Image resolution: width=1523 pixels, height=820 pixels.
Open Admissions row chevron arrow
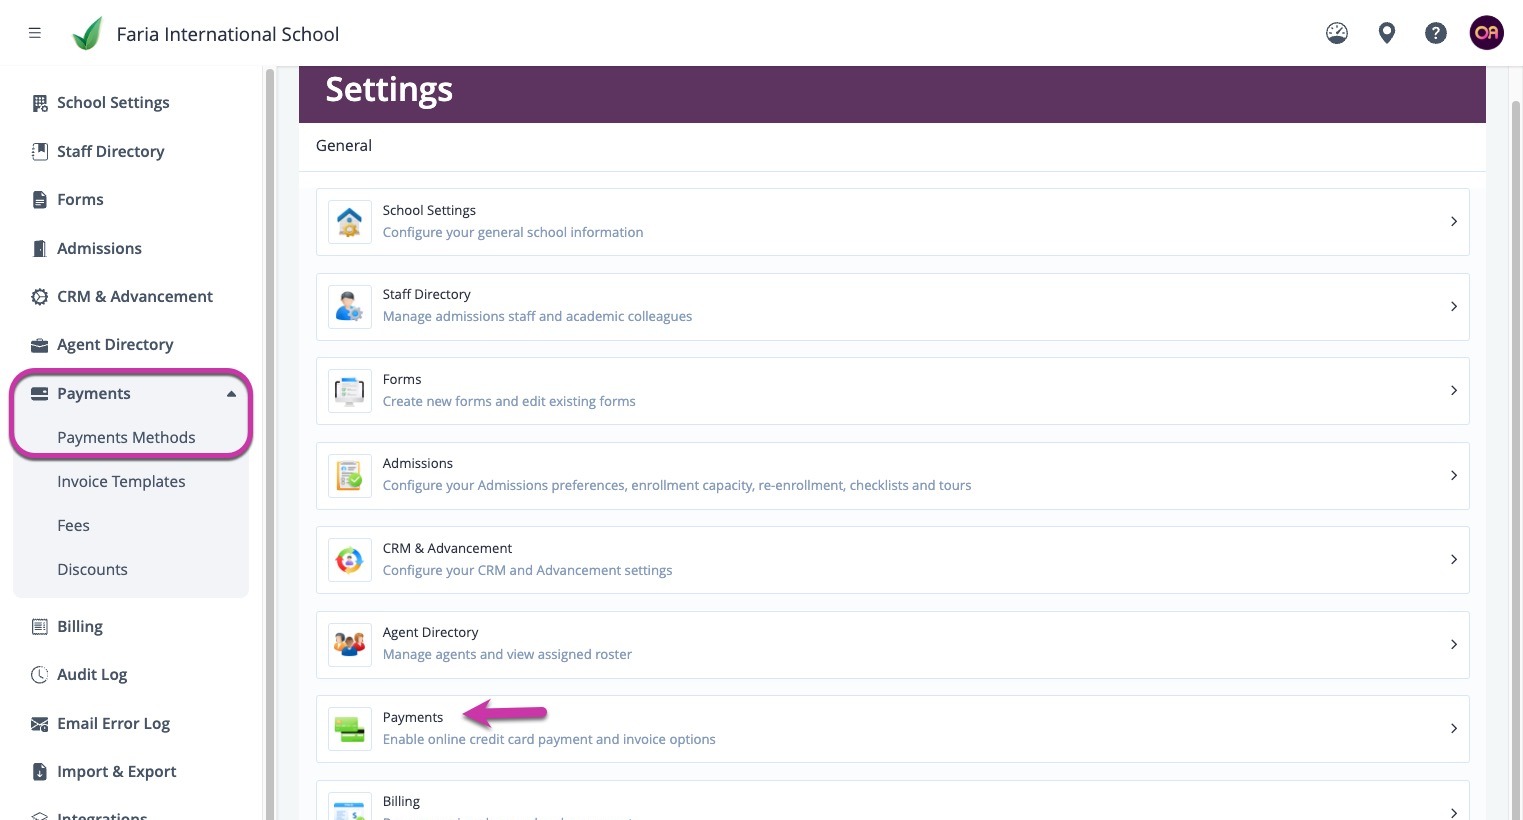(1454, 475)
